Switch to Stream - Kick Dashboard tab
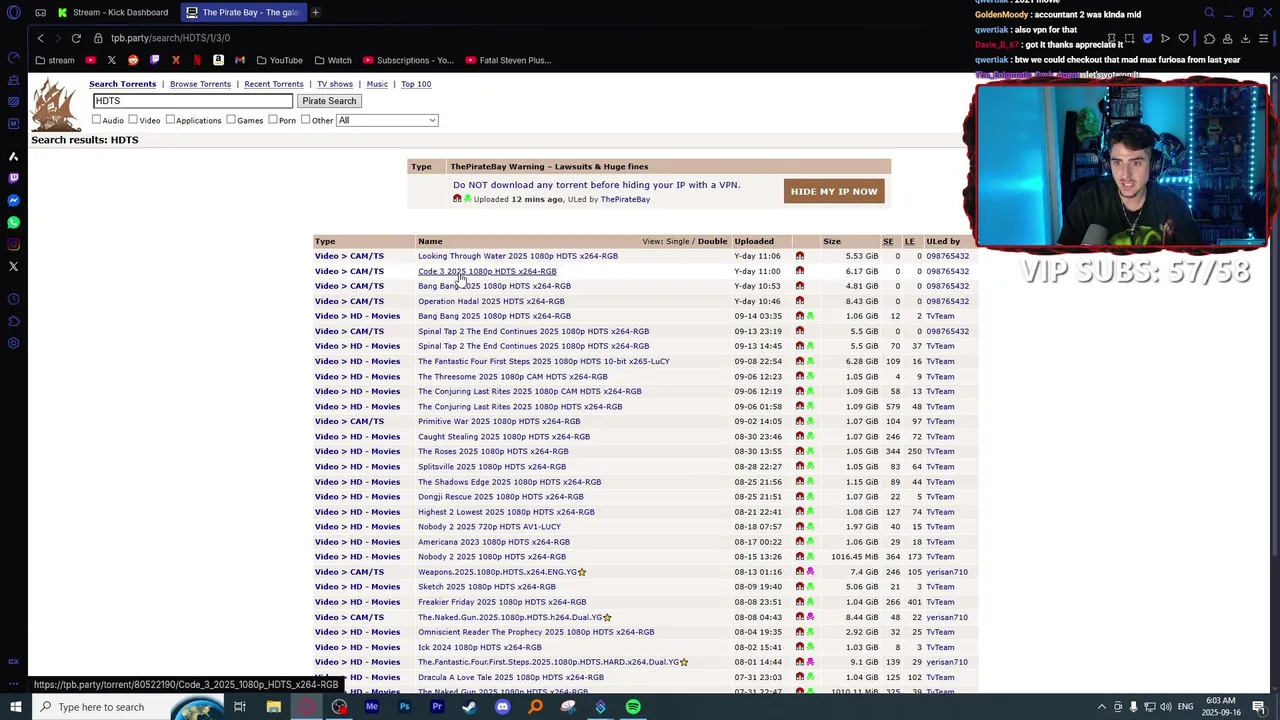The height and width of the screenshot is (720, 1280). (x=113, y=13)
